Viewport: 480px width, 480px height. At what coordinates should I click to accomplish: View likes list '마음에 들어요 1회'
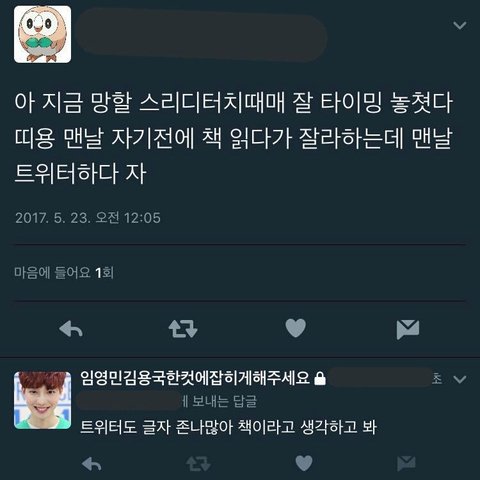pos(64,273)
